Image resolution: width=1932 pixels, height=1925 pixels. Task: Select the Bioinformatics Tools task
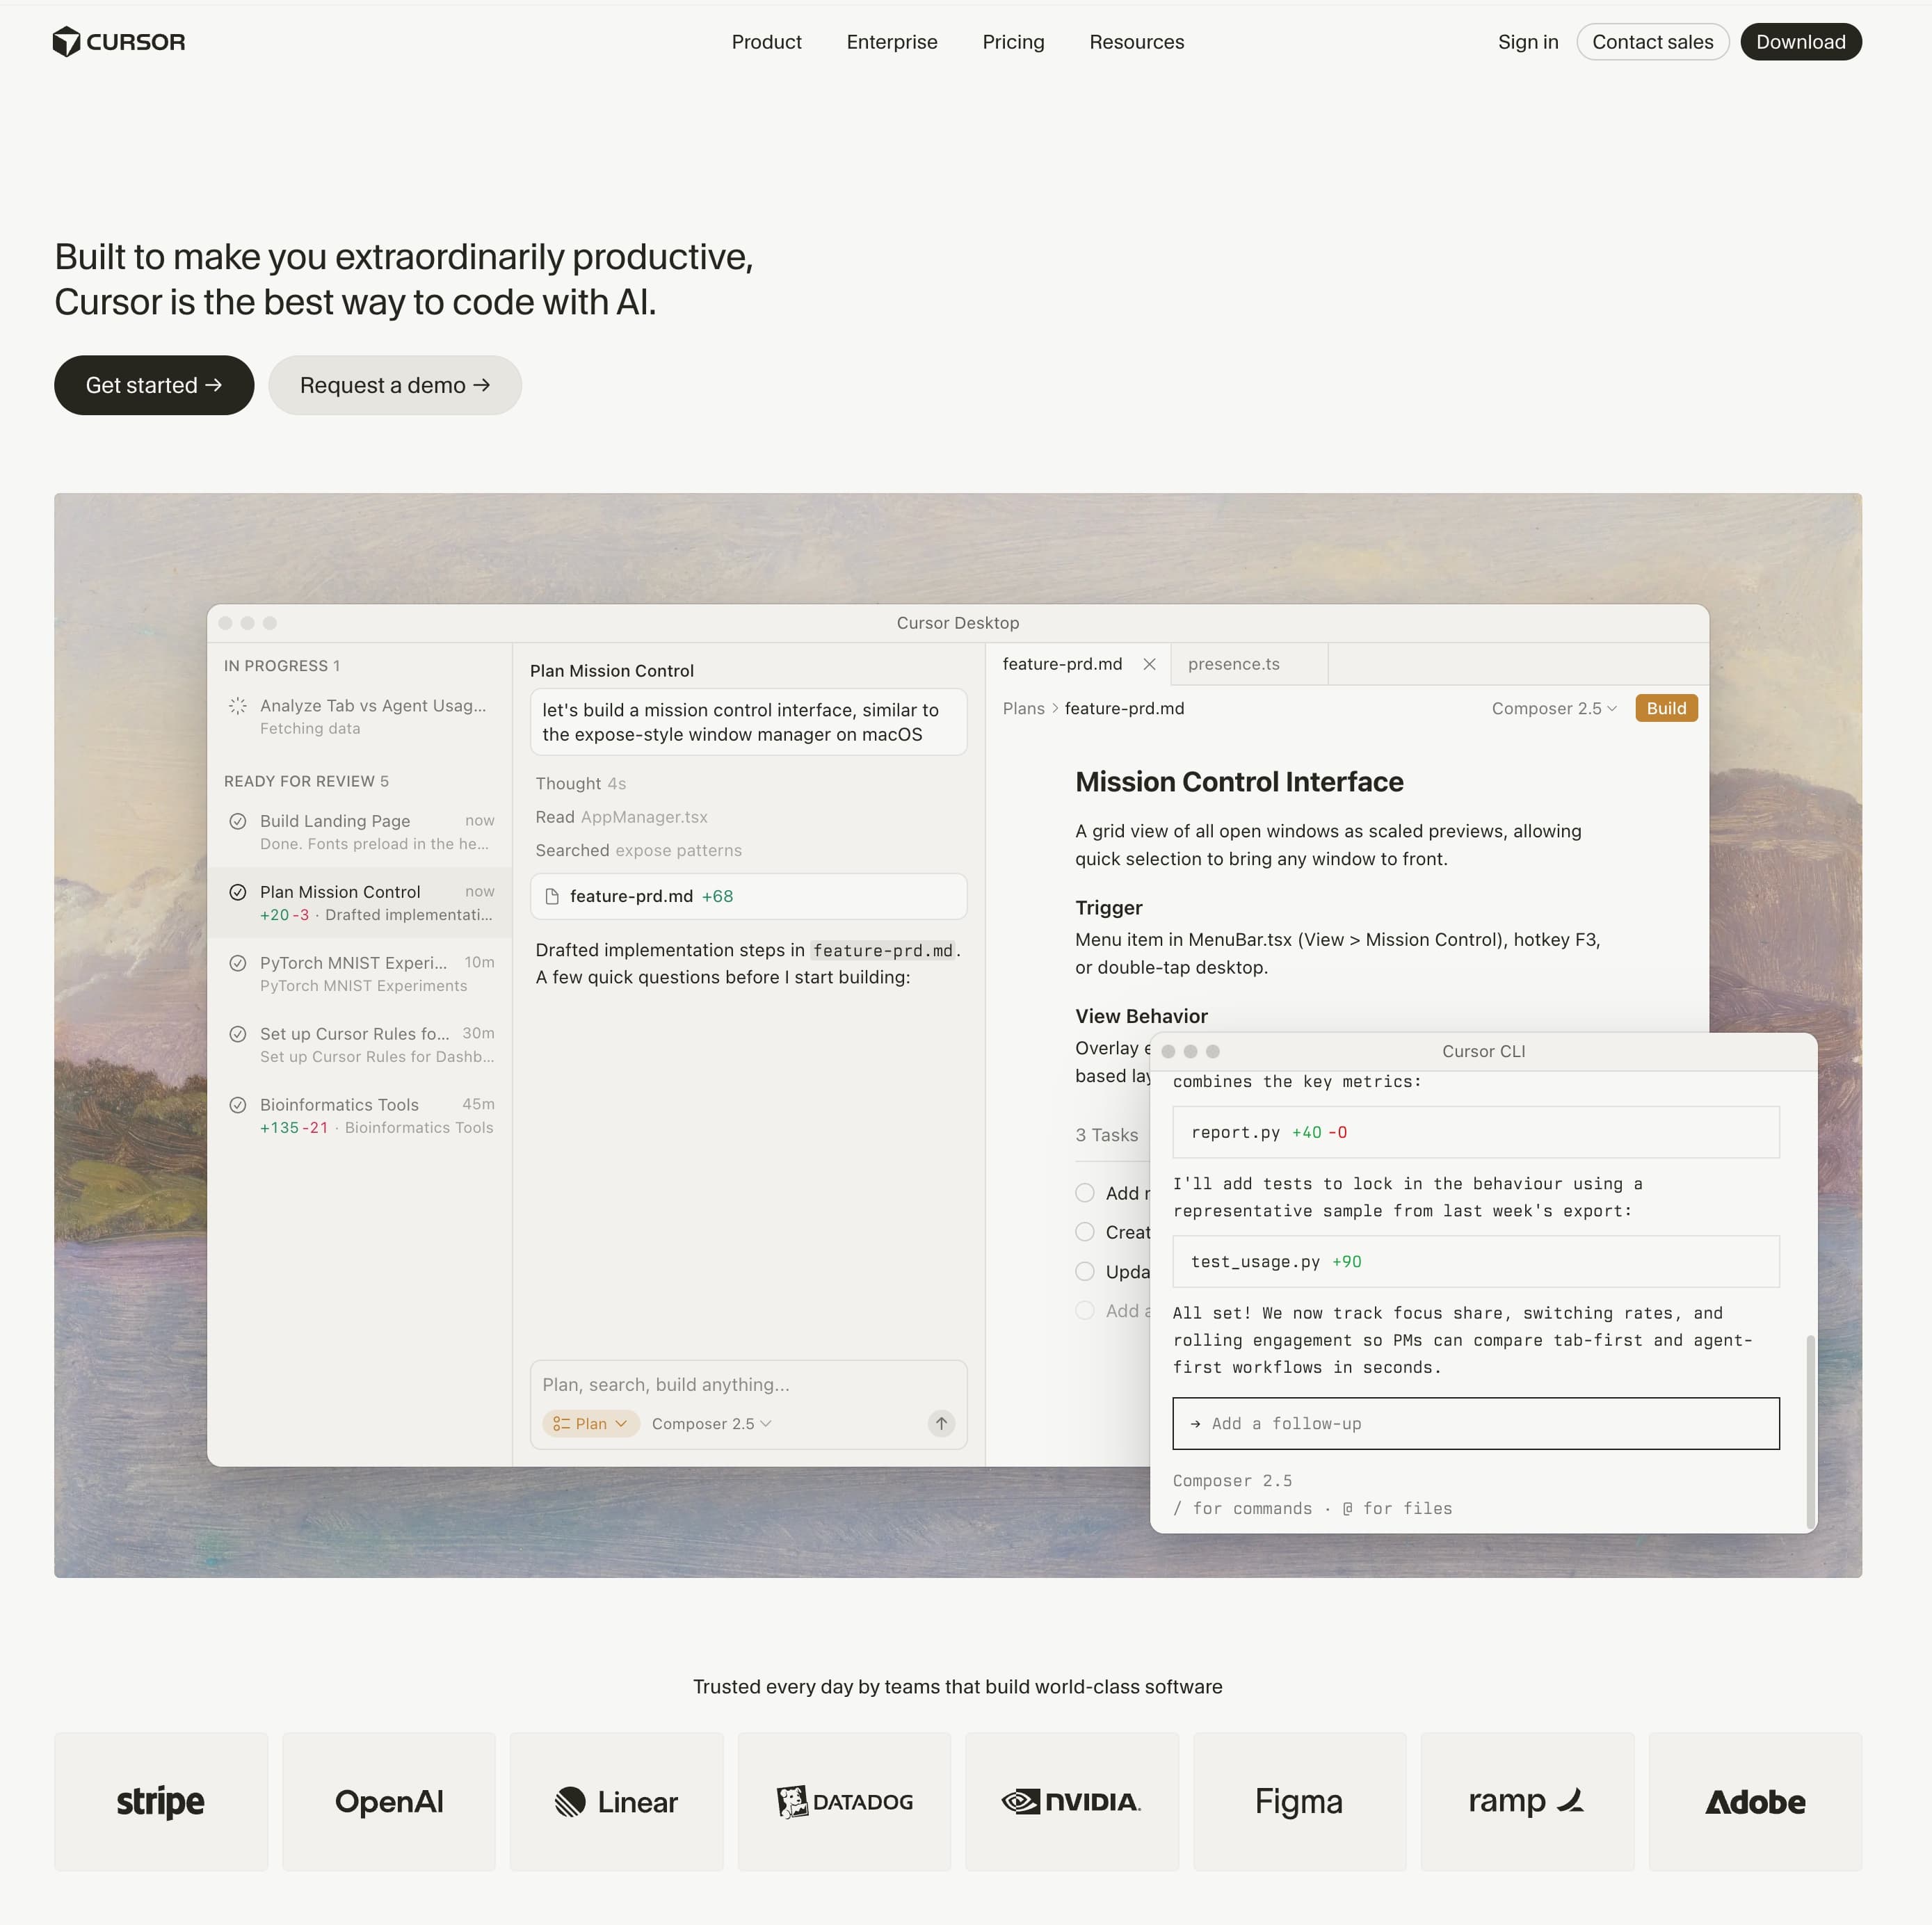pyautogui.click(x=360, y=1115)
